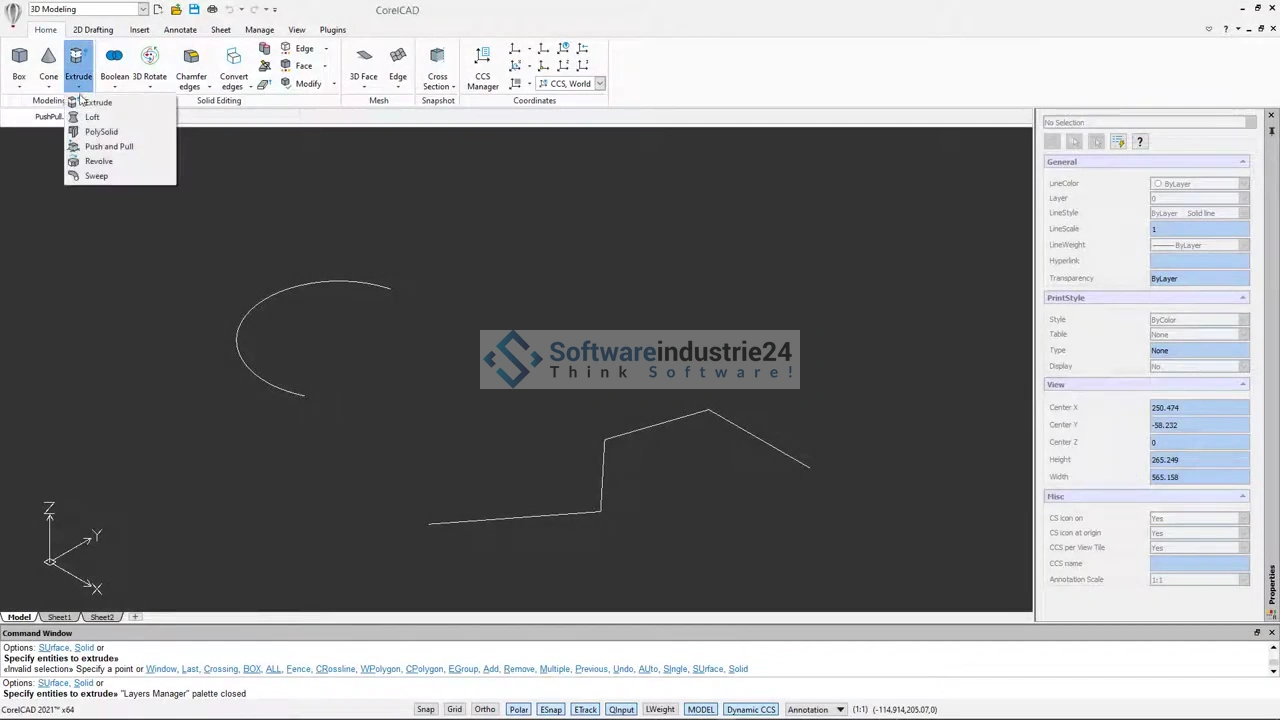Select the Cone modeling tool
The height and width of the screenshot is (720, 1280).
48,63
